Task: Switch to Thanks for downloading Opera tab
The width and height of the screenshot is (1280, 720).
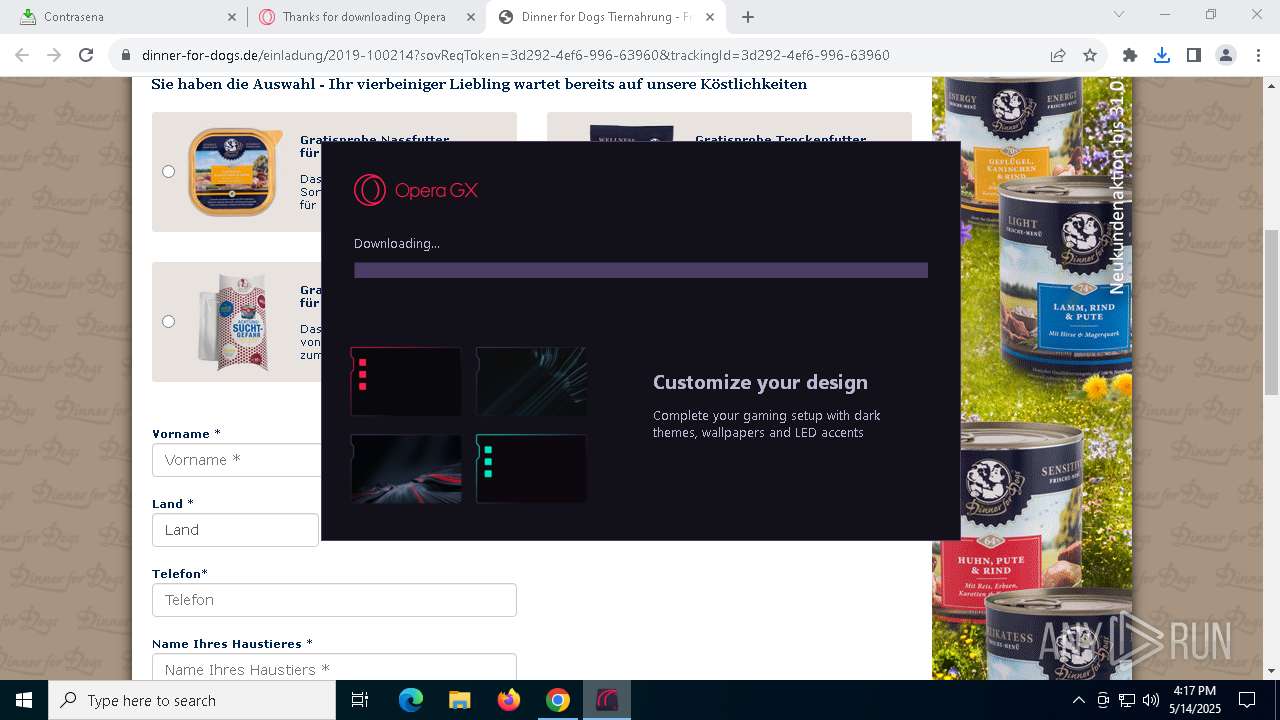Action: tap(365, 17)
